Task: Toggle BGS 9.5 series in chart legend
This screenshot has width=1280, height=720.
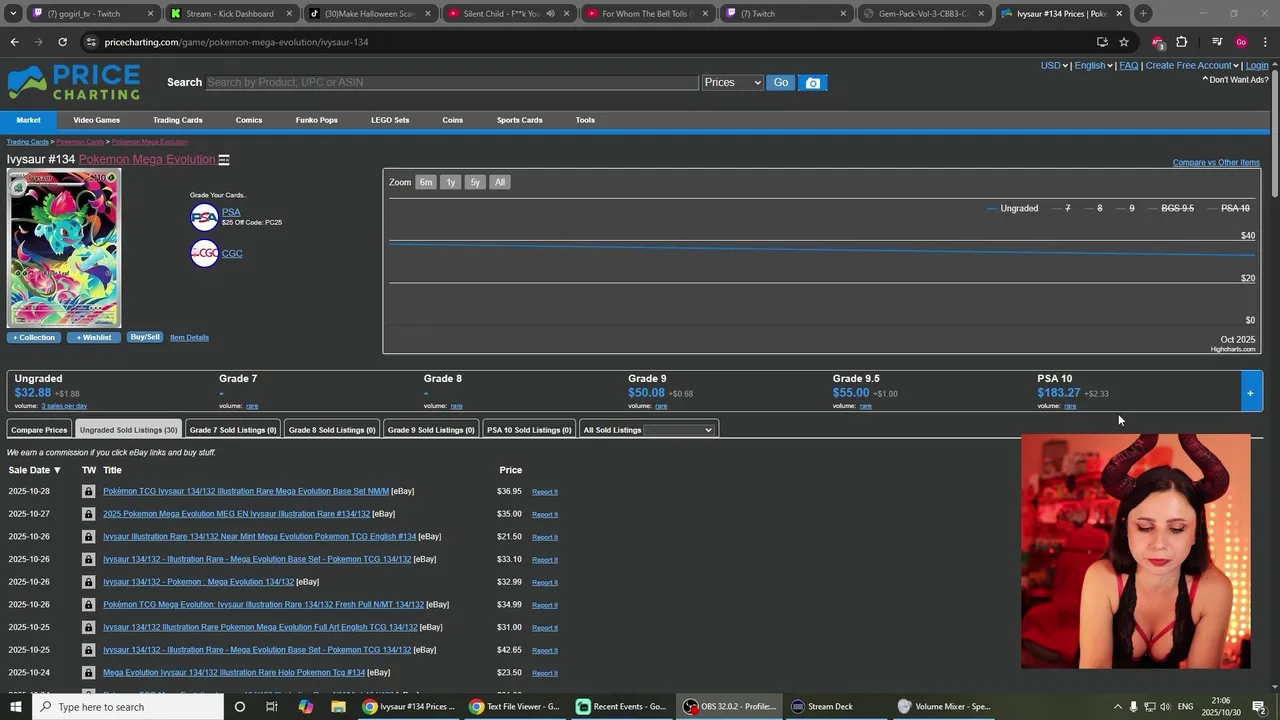Action: (x=1170, y=208)
